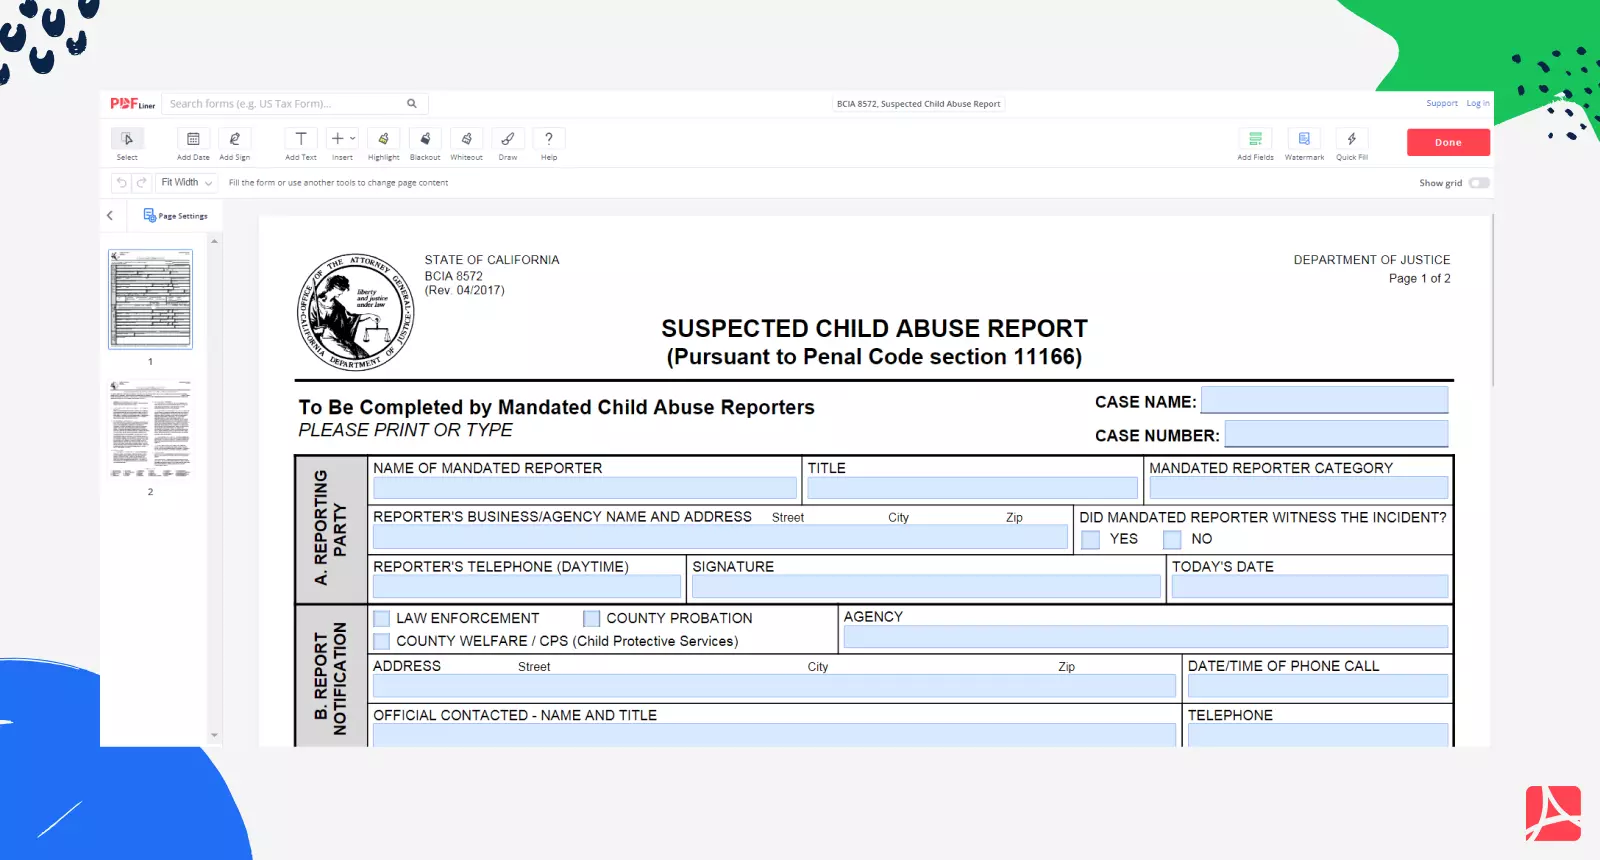The width and height of the screenshot is (1600, 860).
Task: Select the Blackout tool
Action: tap(425, 144)
